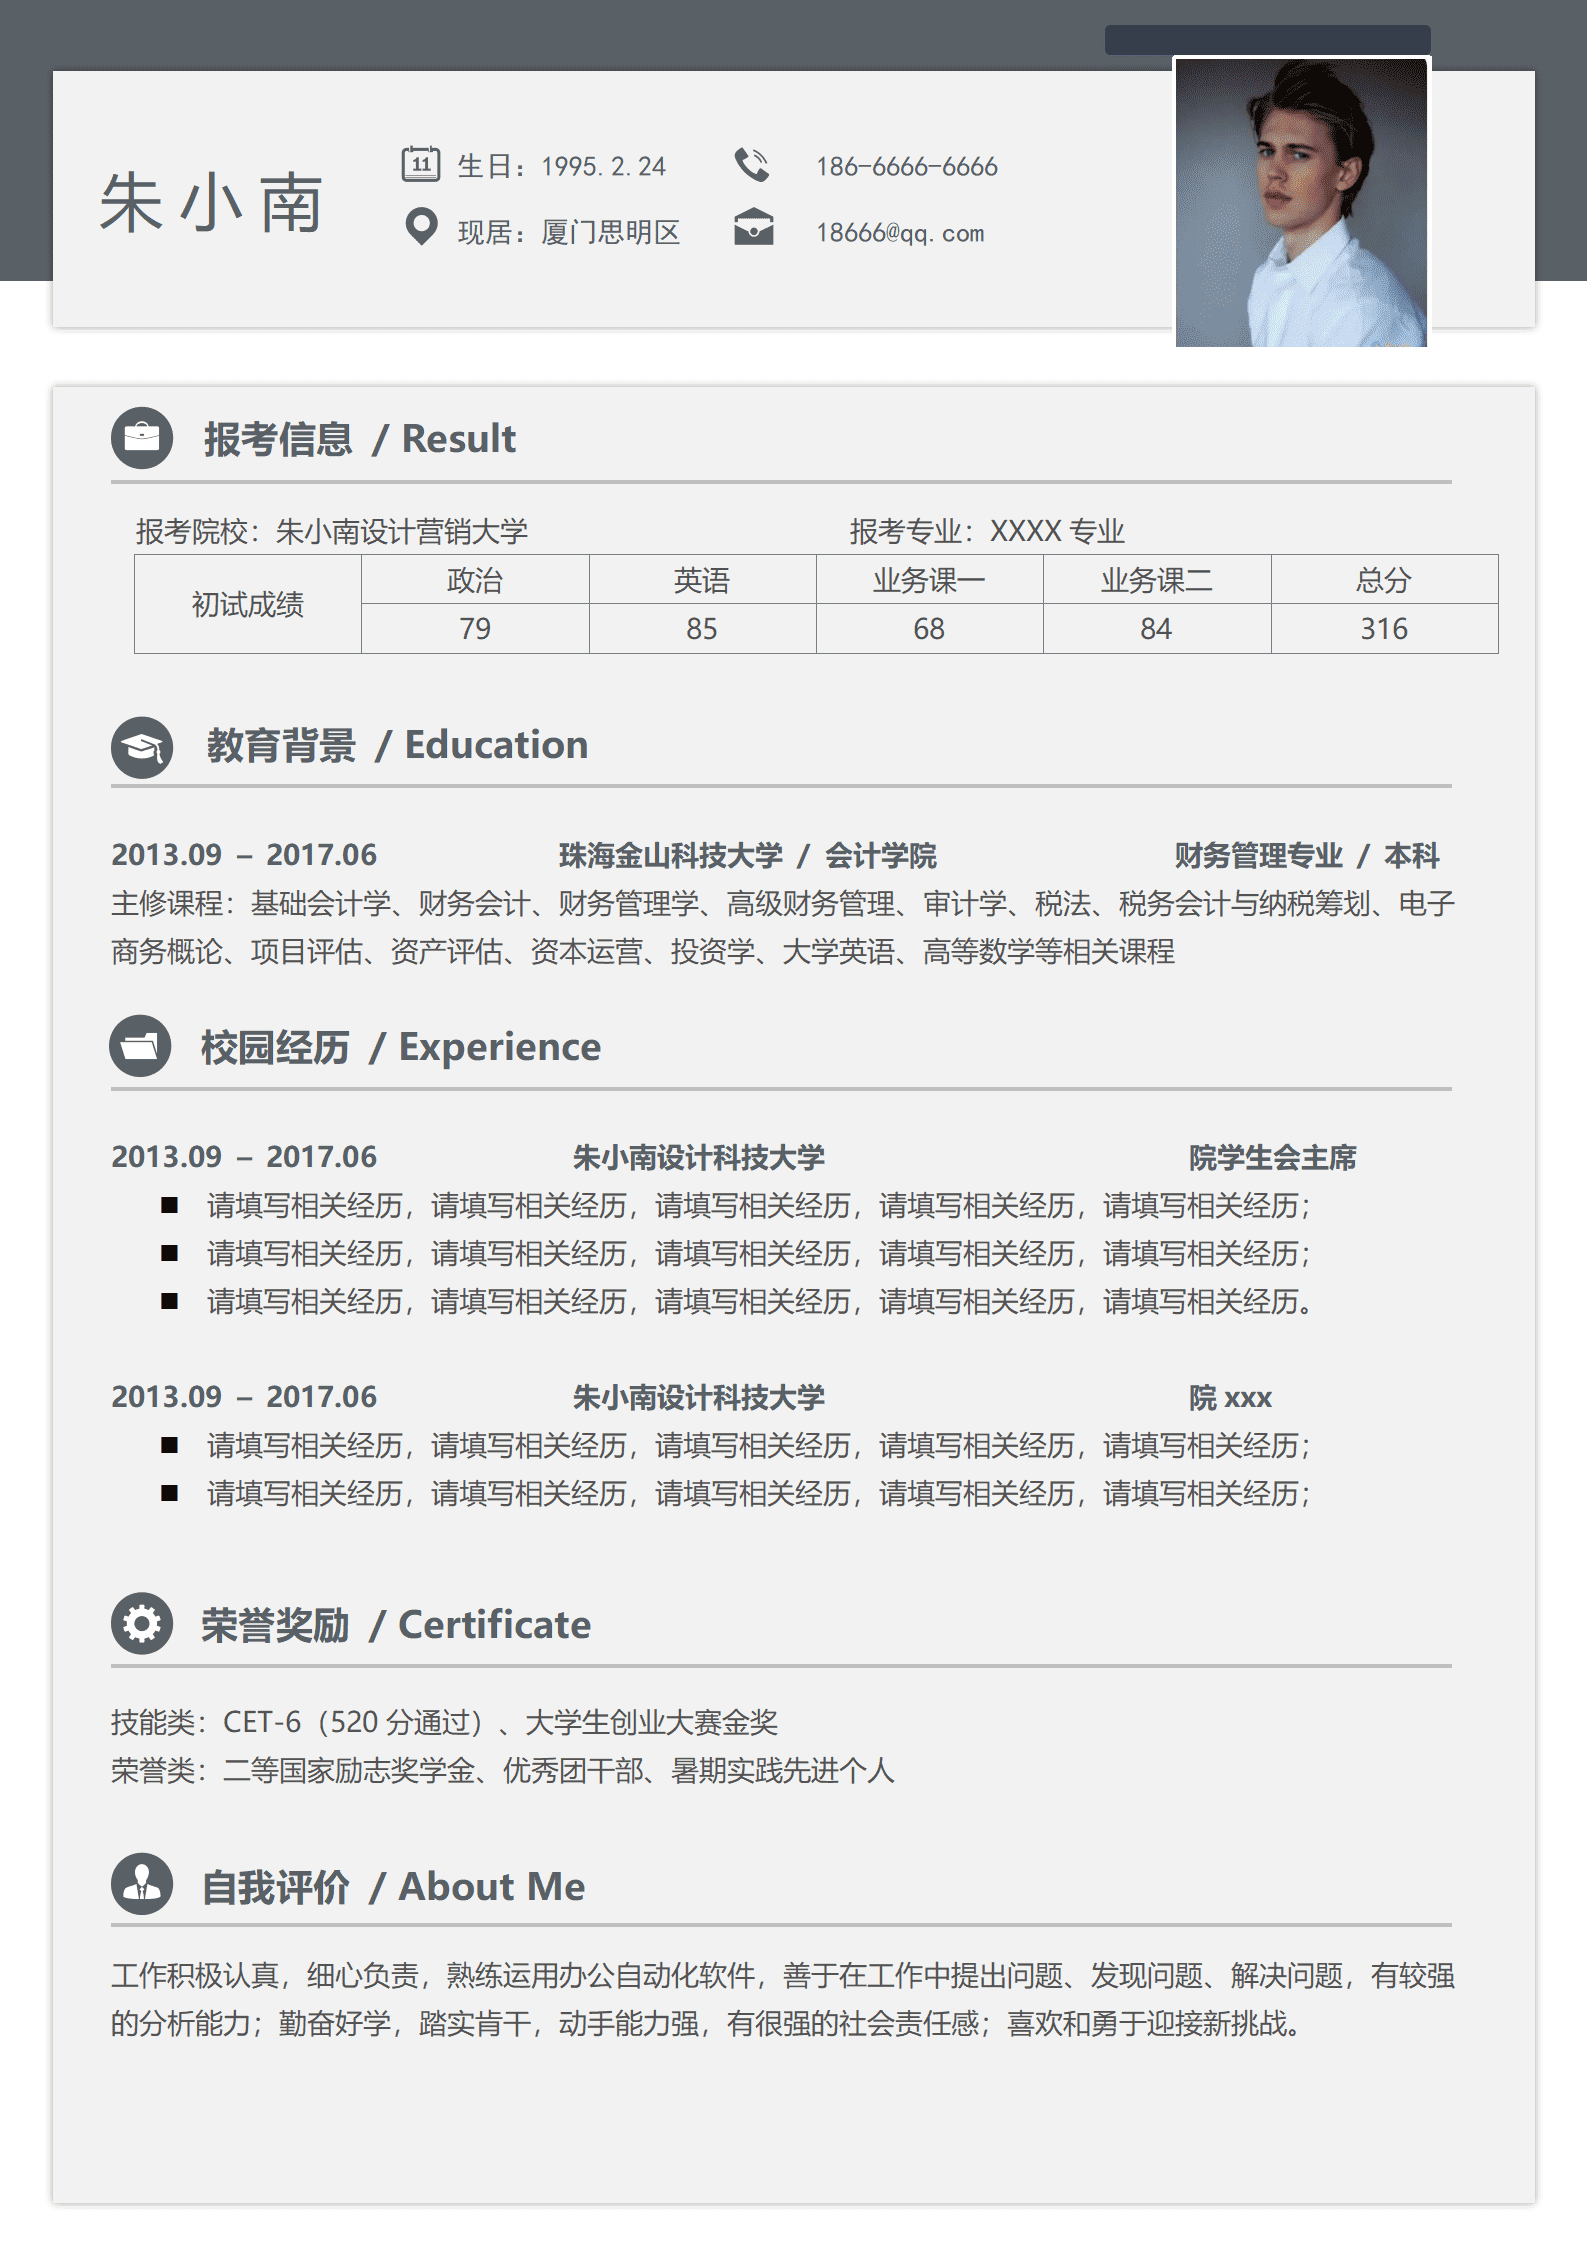Click the 业务课一 column header
The image size is (1587, 2245).
(929, 580)
